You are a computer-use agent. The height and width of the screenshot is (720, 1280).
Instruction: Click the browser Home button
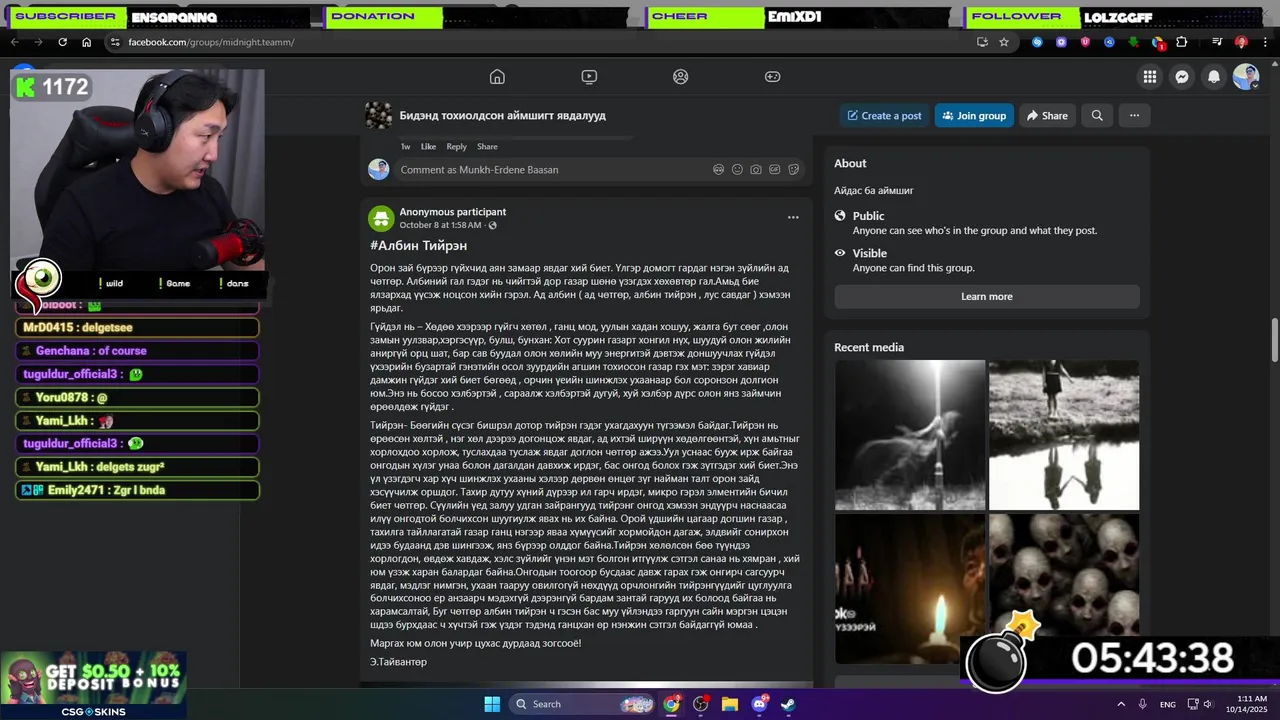coord(86,42)
